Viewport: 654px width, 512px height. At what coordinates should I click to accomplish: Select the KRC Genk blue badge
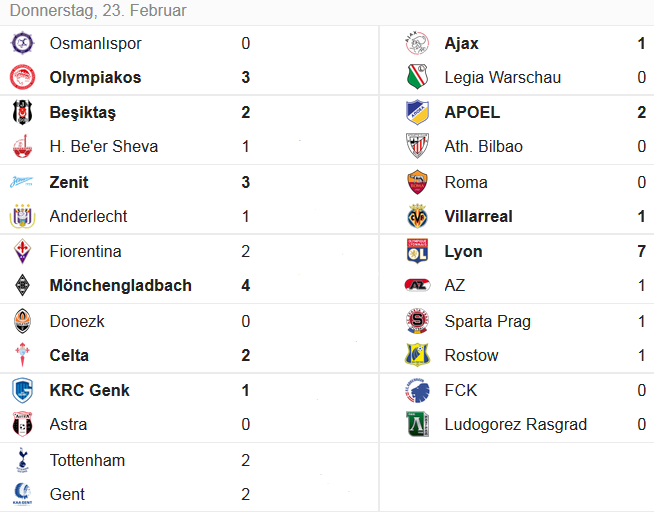coord(22,390)
